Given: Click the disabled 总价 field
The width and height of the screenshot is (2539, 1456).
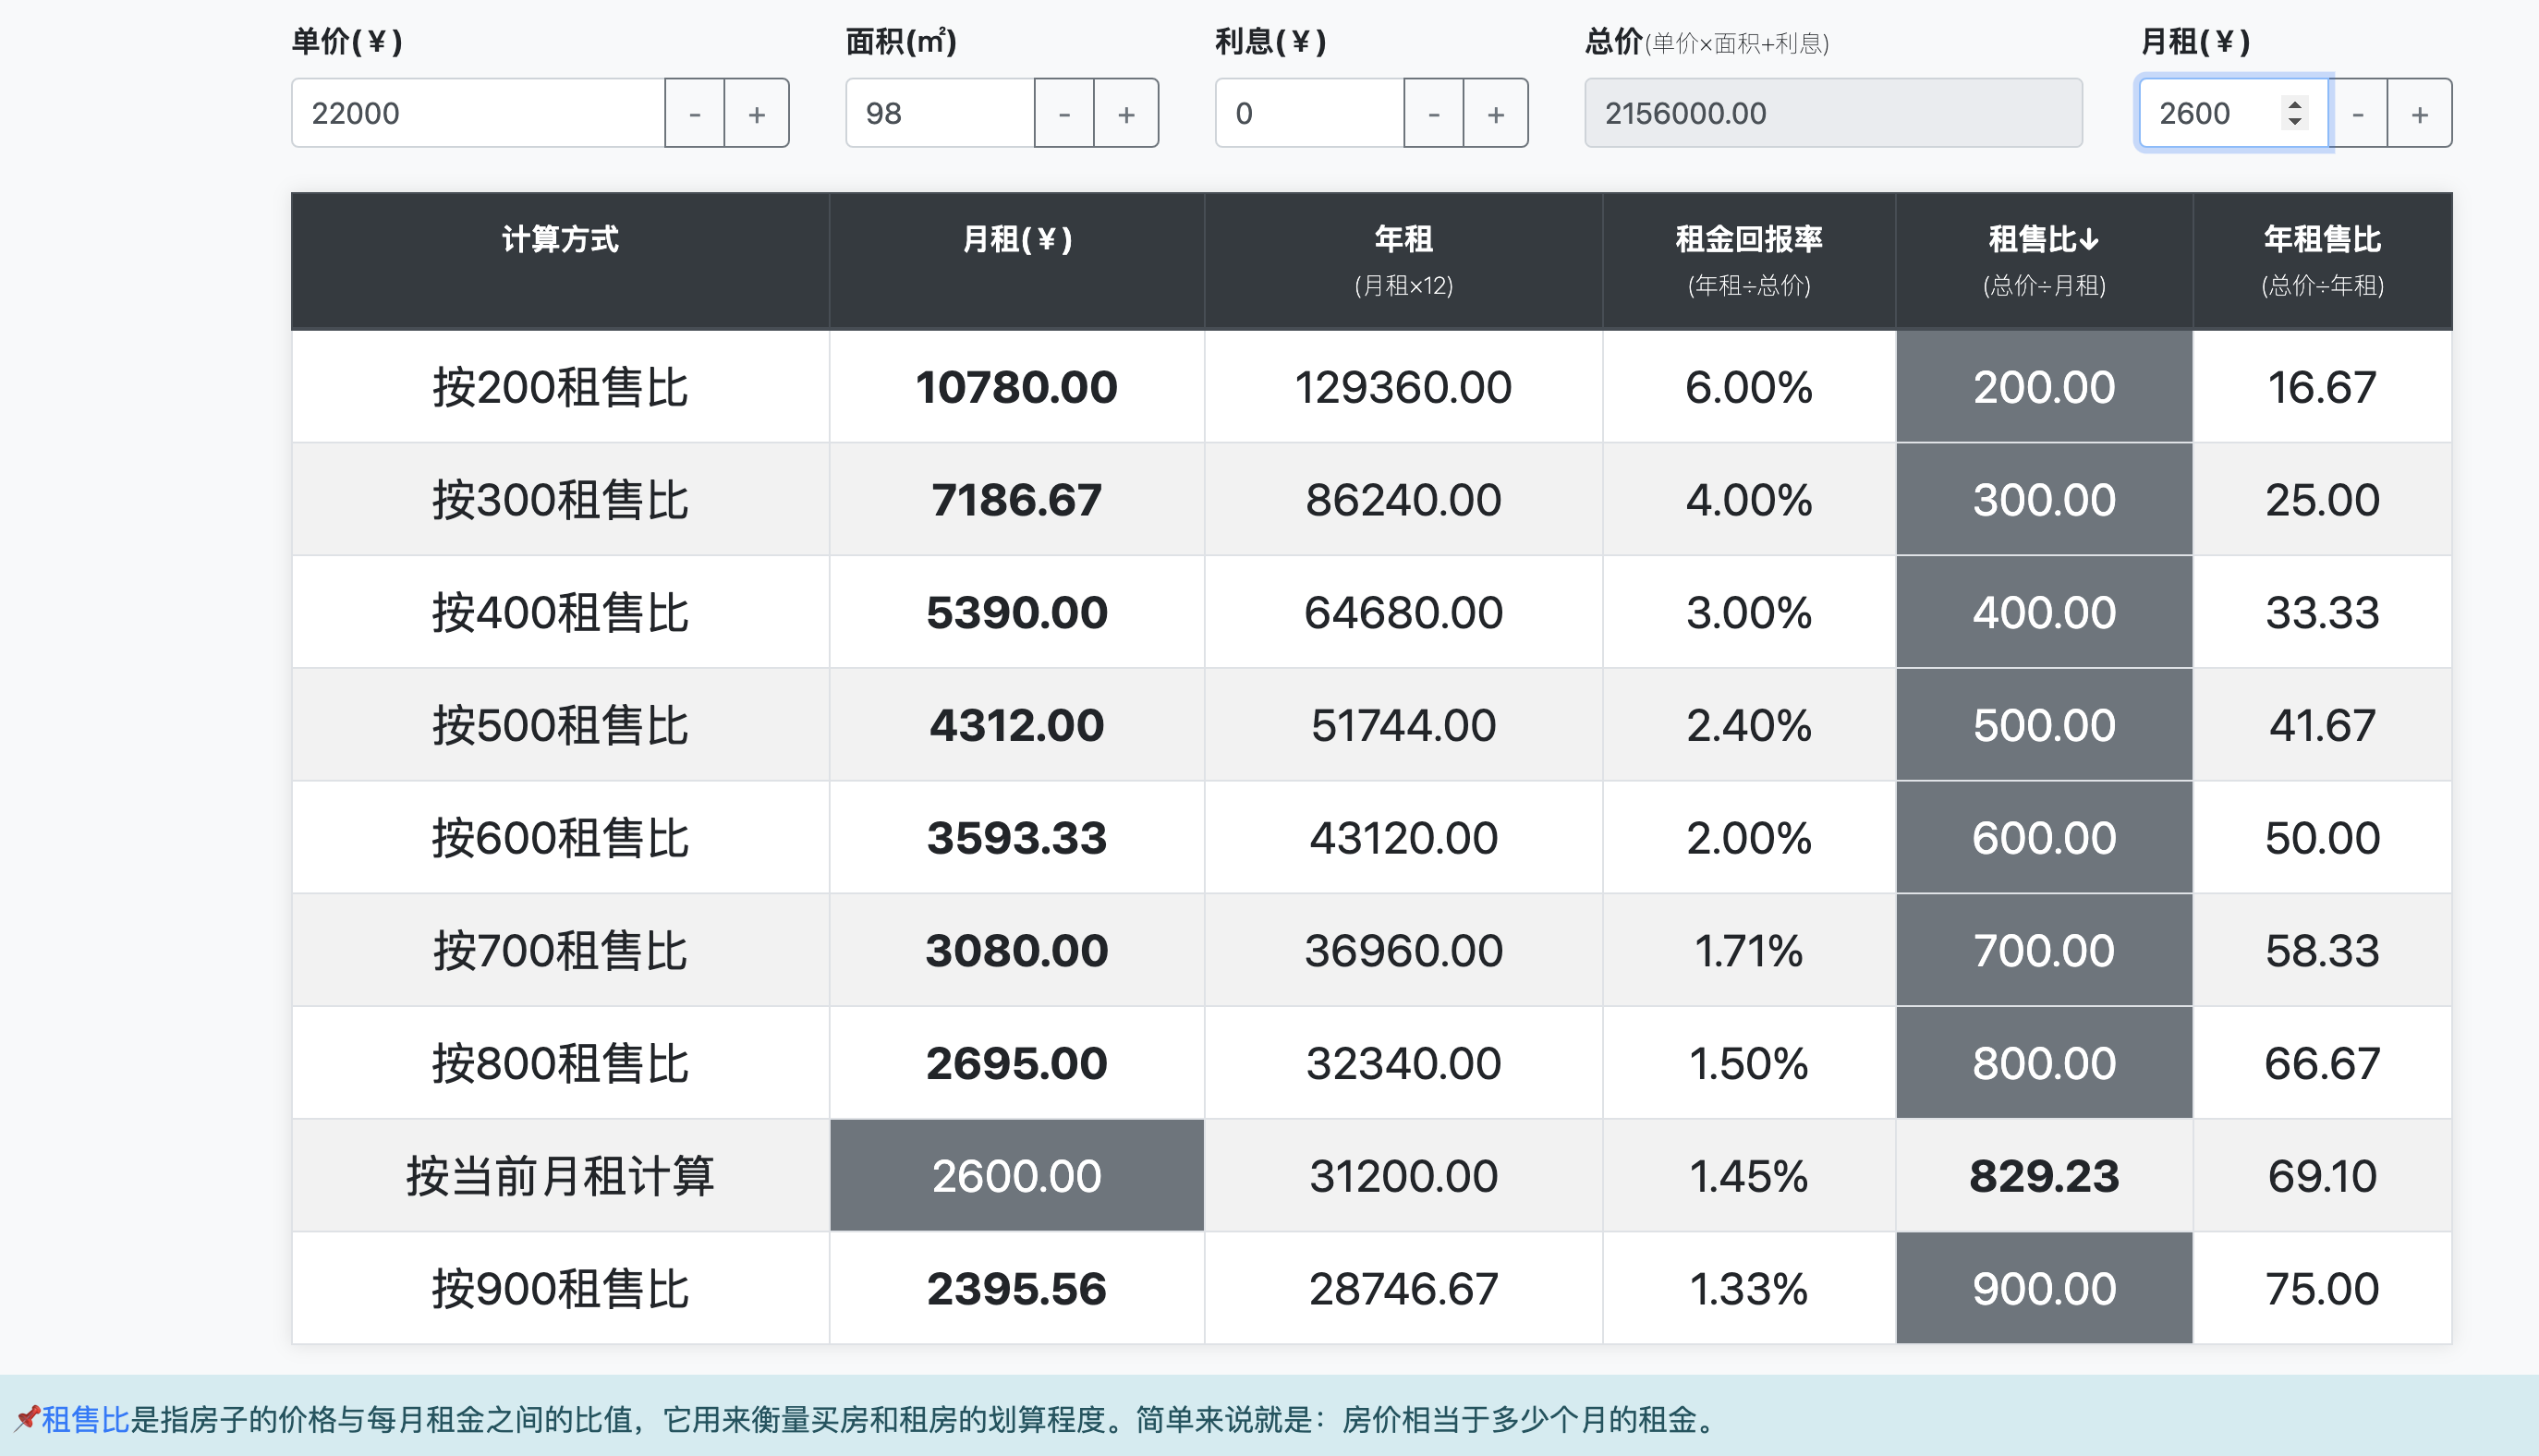Looking at the screenshot, I should pyautogui.click(x=1833, y=114).
